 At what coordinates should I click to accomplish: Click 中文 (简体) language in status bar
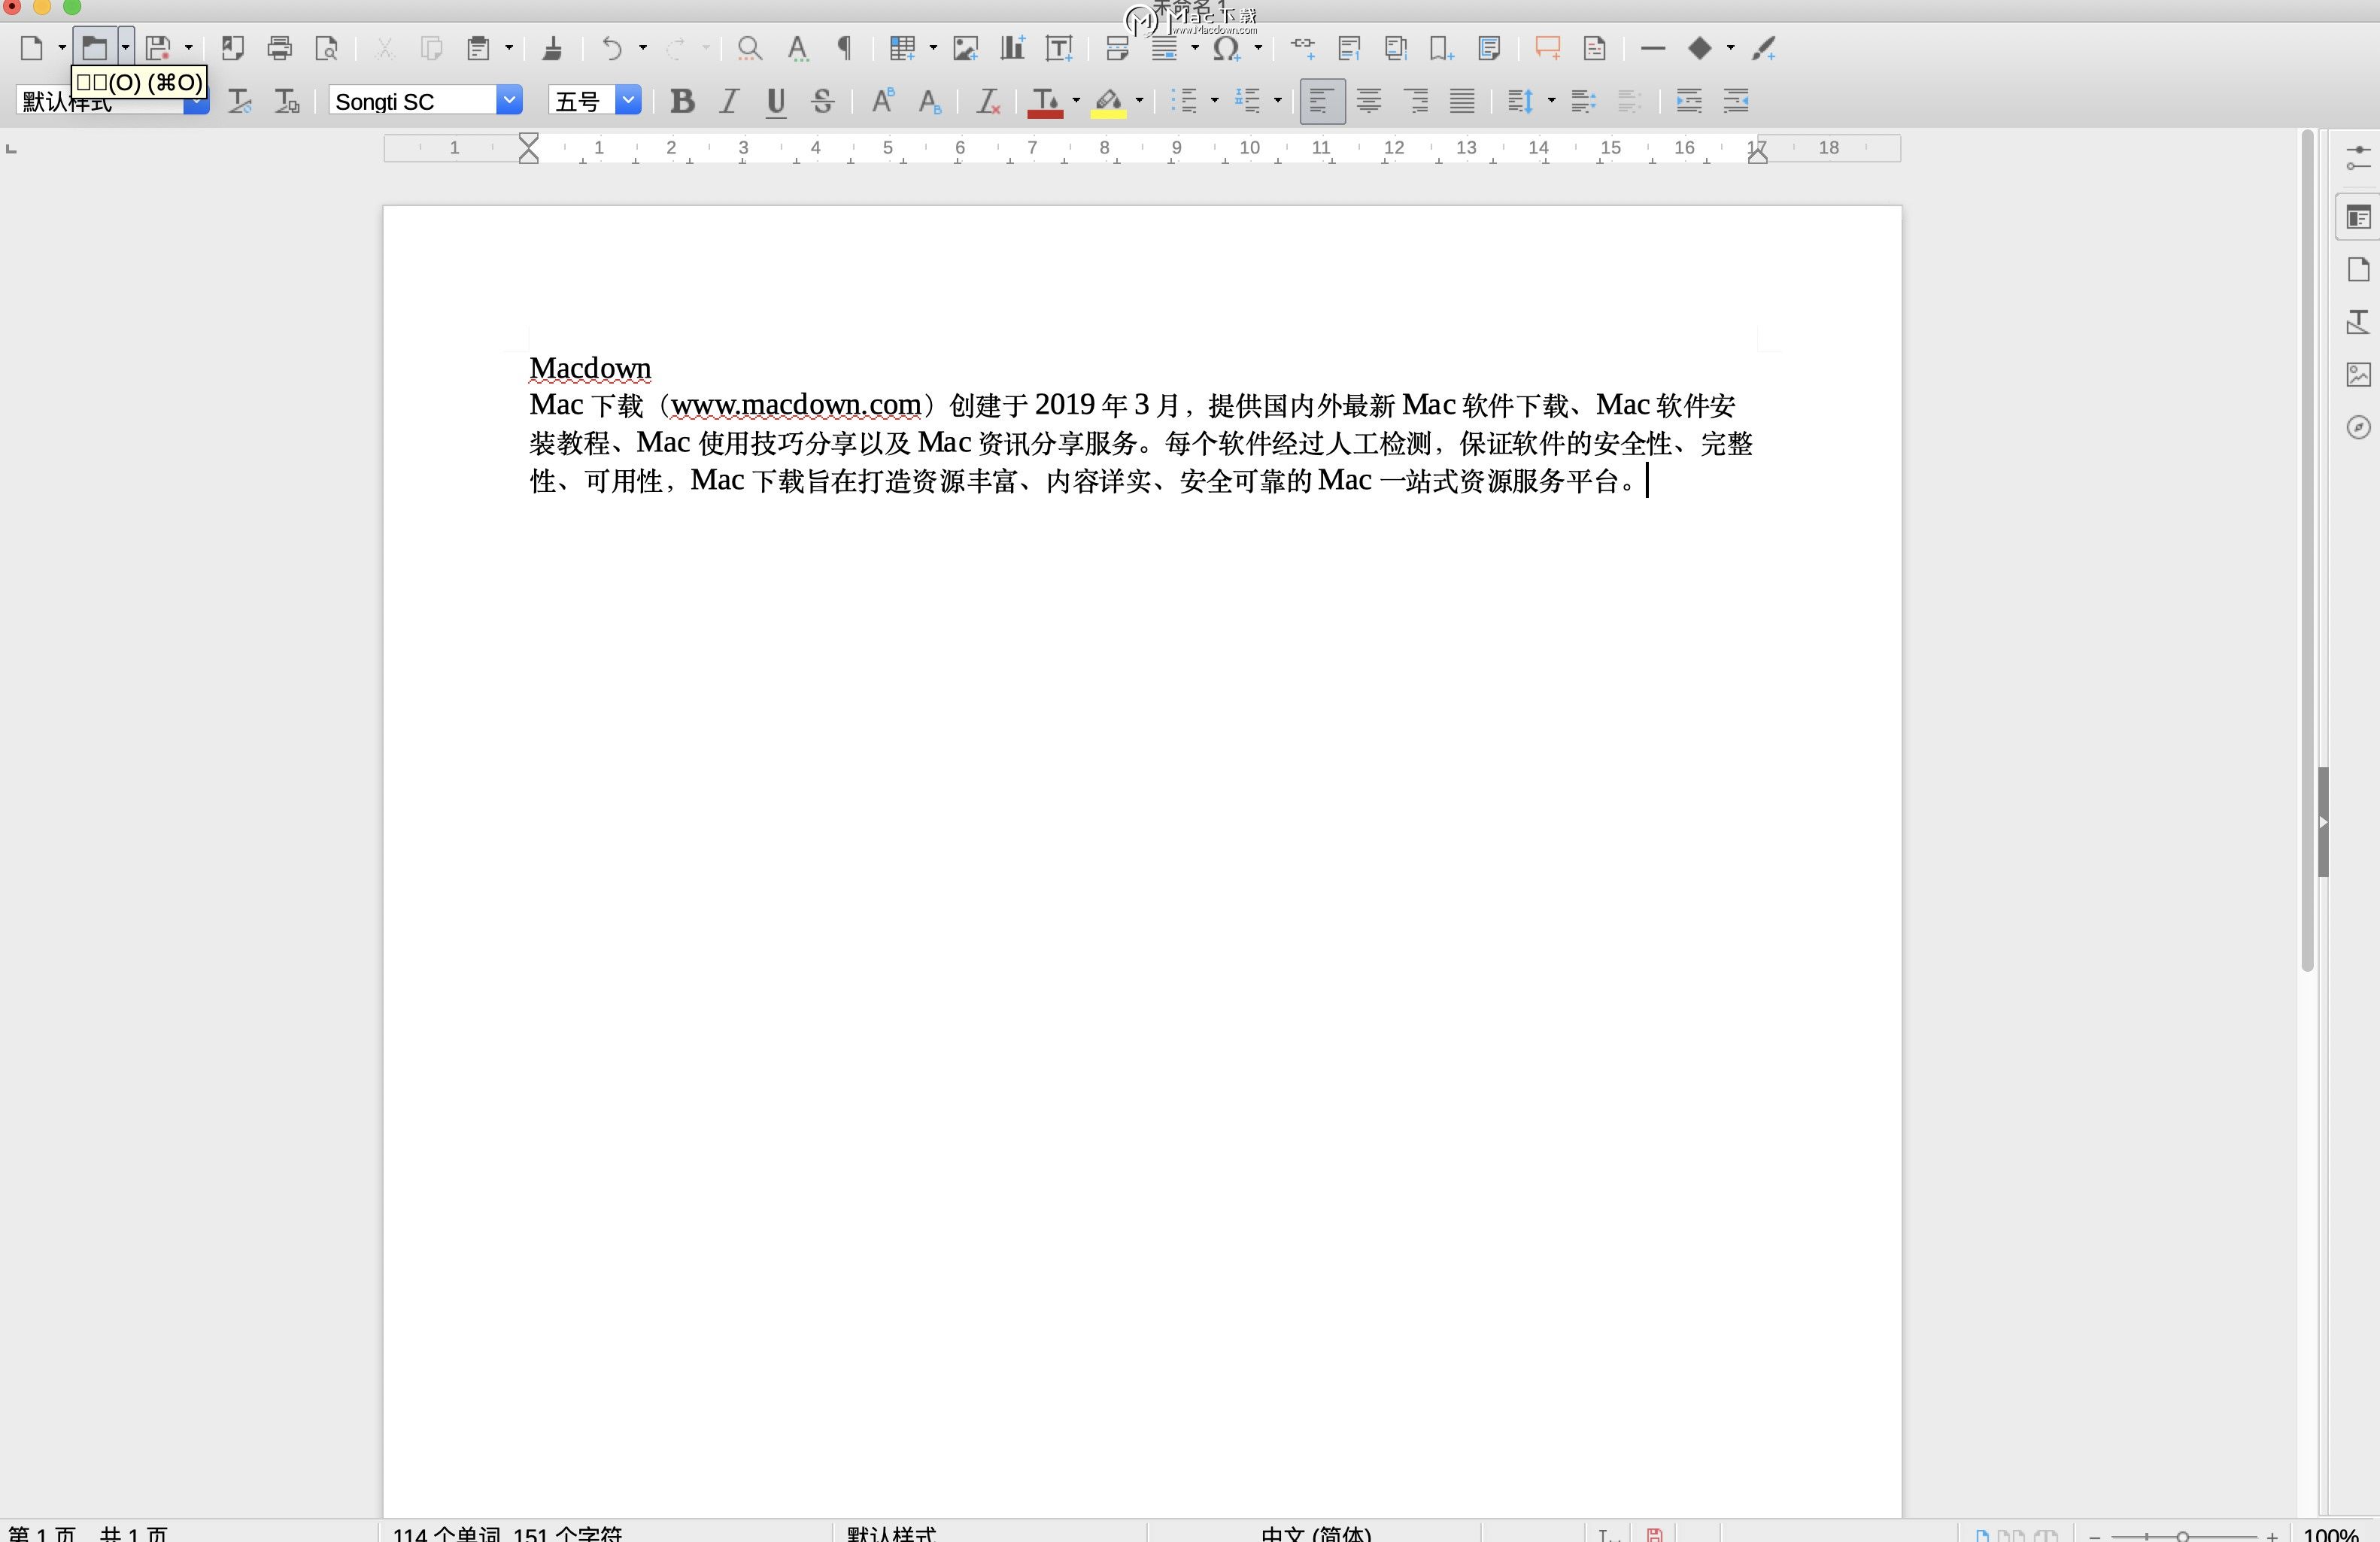click(x=1315, y=1533)
